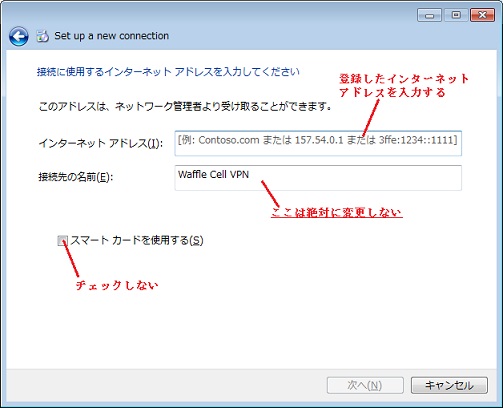The height and width of the screenshot is (408, 503).
Task: Click the キャンセル button
Action: (x=449, y=385)
